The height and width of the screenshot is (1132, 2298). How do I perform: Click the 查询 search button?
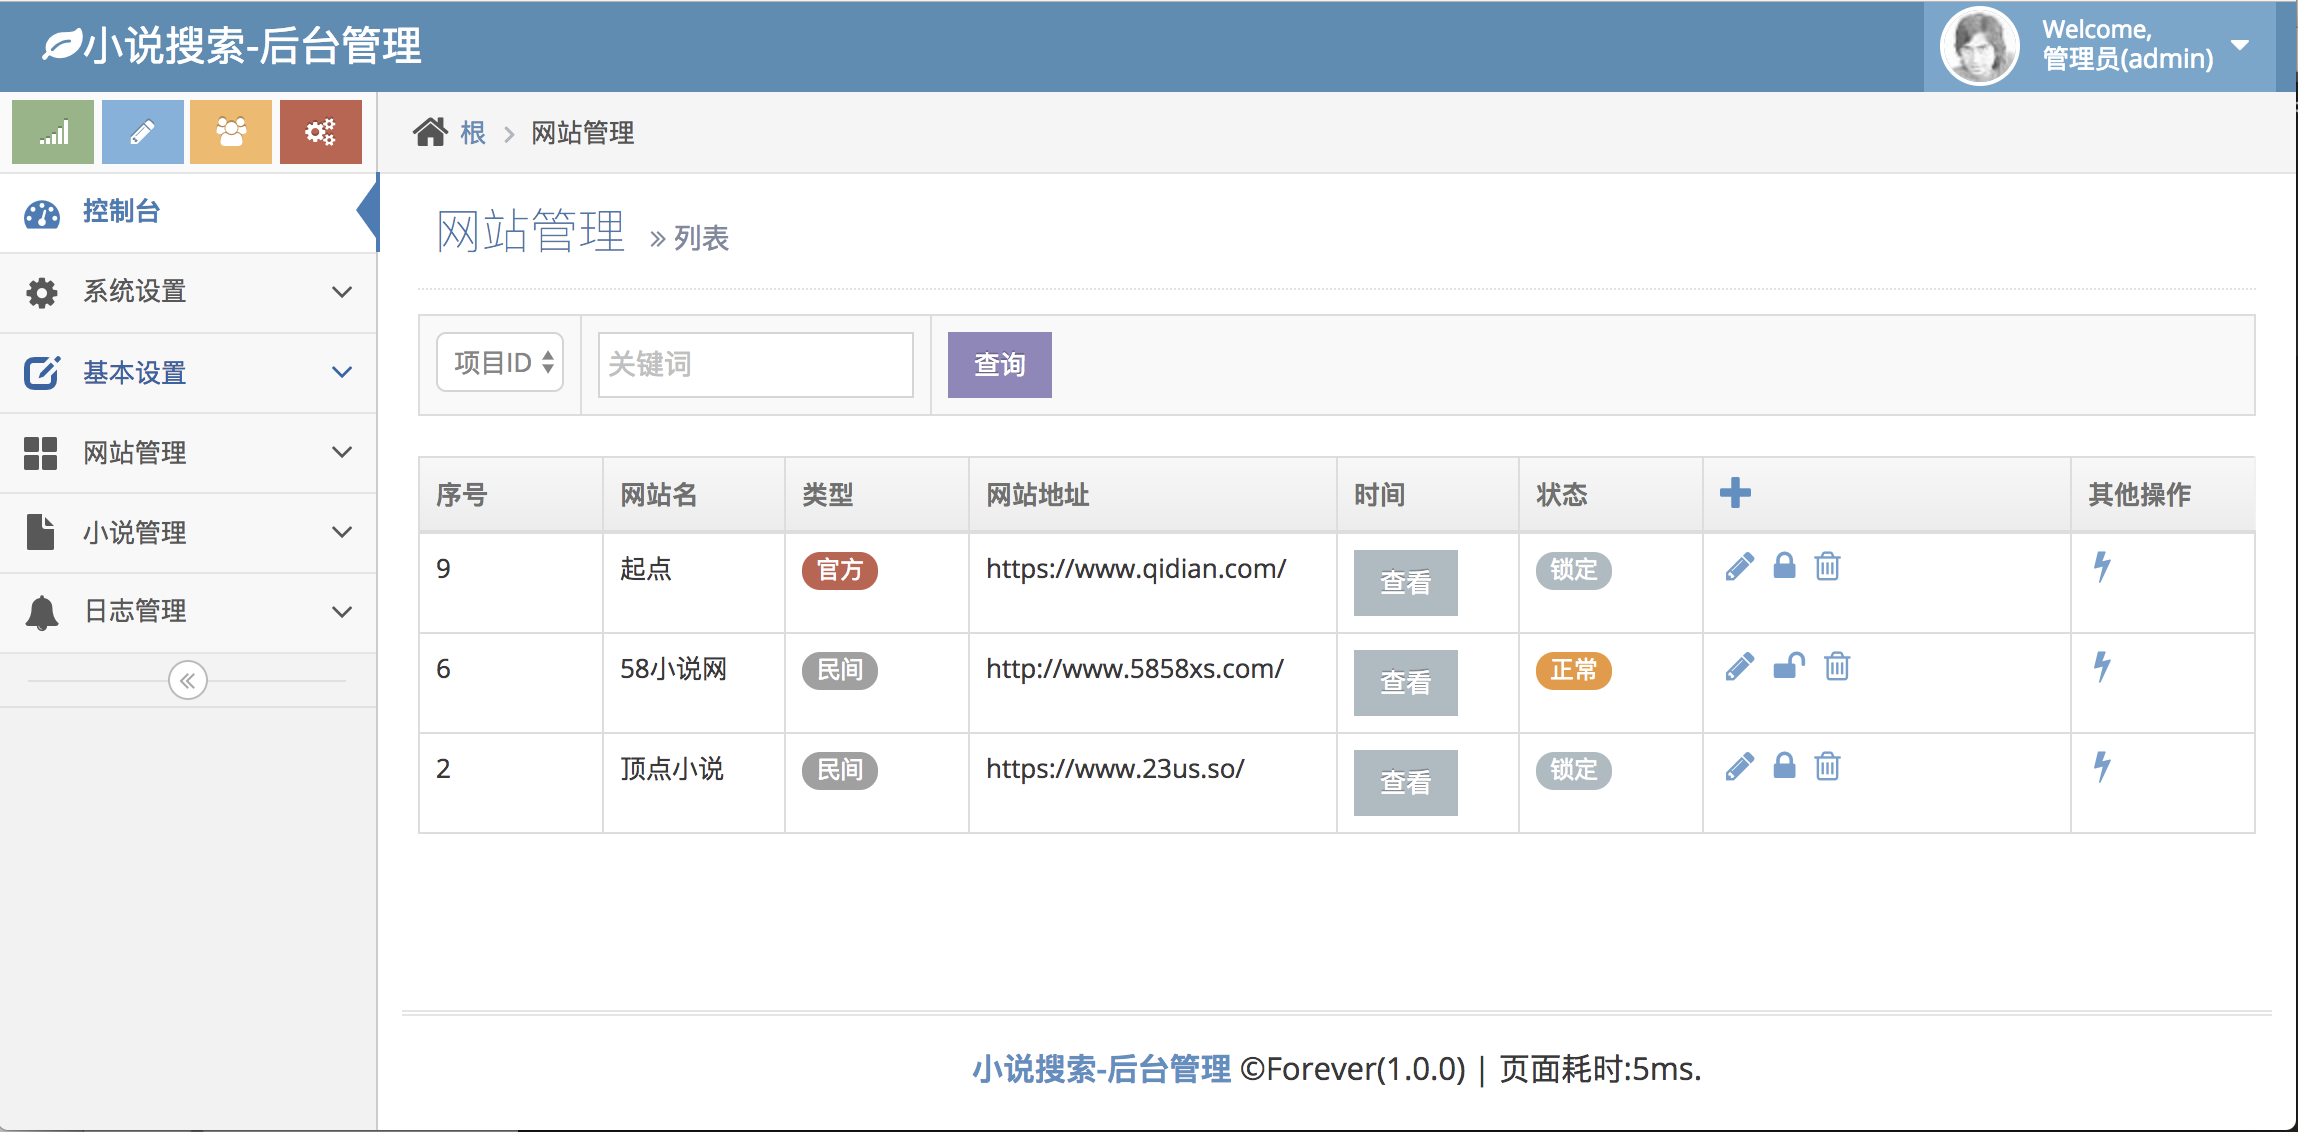998,364
